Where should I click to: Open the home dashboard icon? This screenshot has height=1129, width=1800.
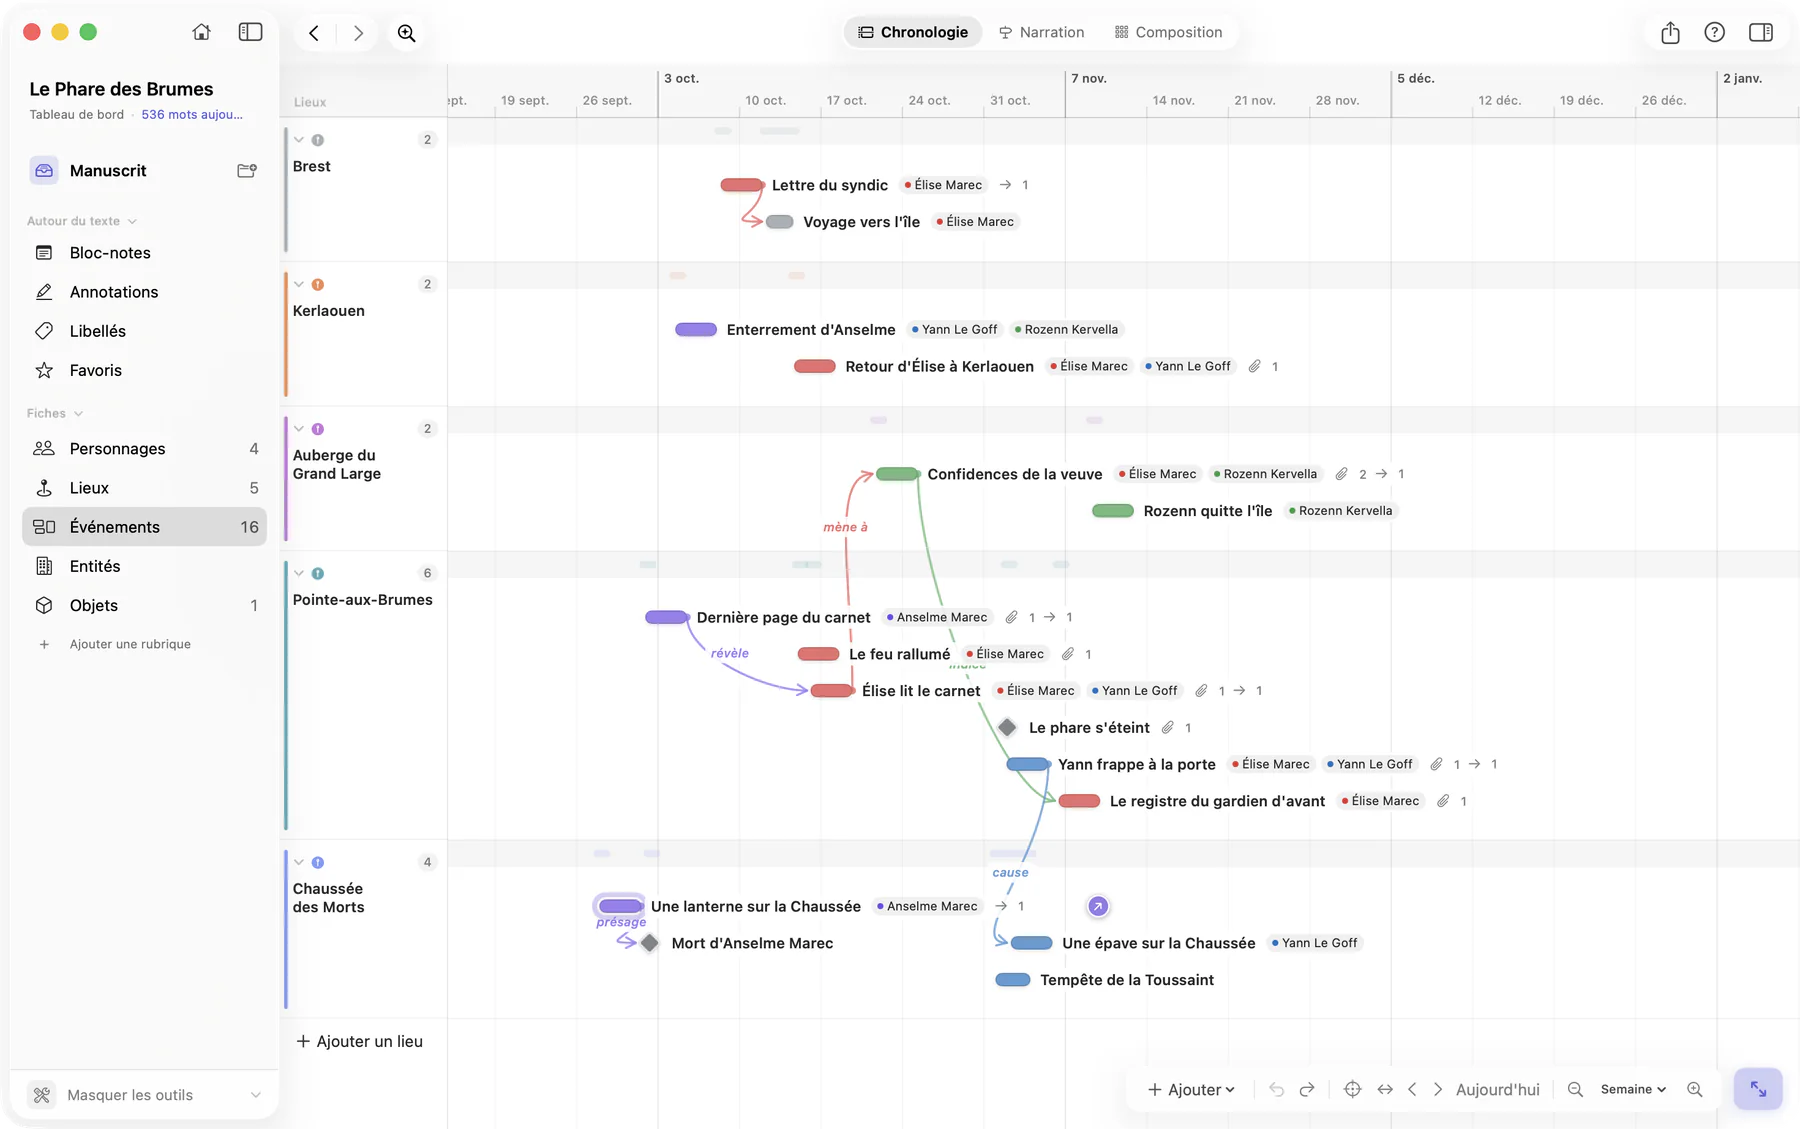(202, 32)
